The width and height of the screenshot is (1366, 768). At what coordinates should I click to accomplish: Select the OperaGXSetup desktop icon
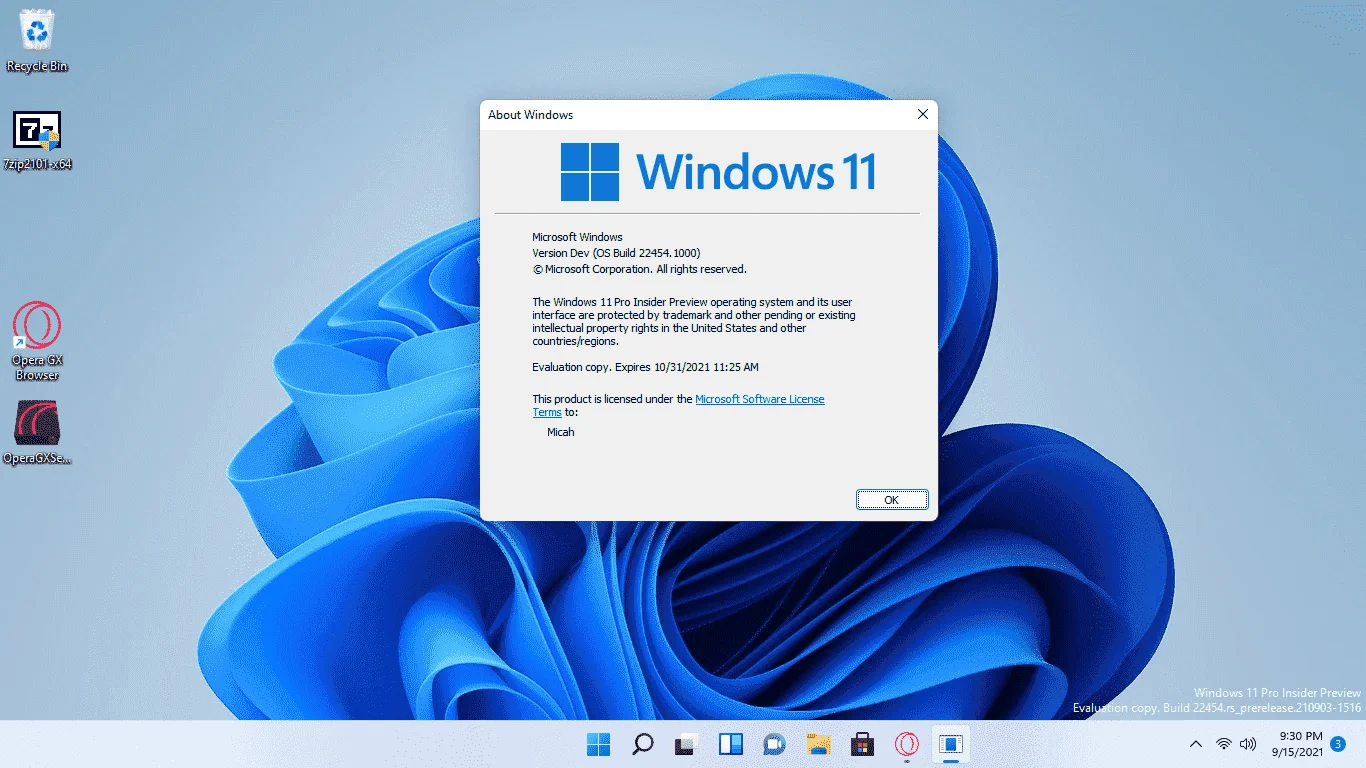(x=37, y=433)
